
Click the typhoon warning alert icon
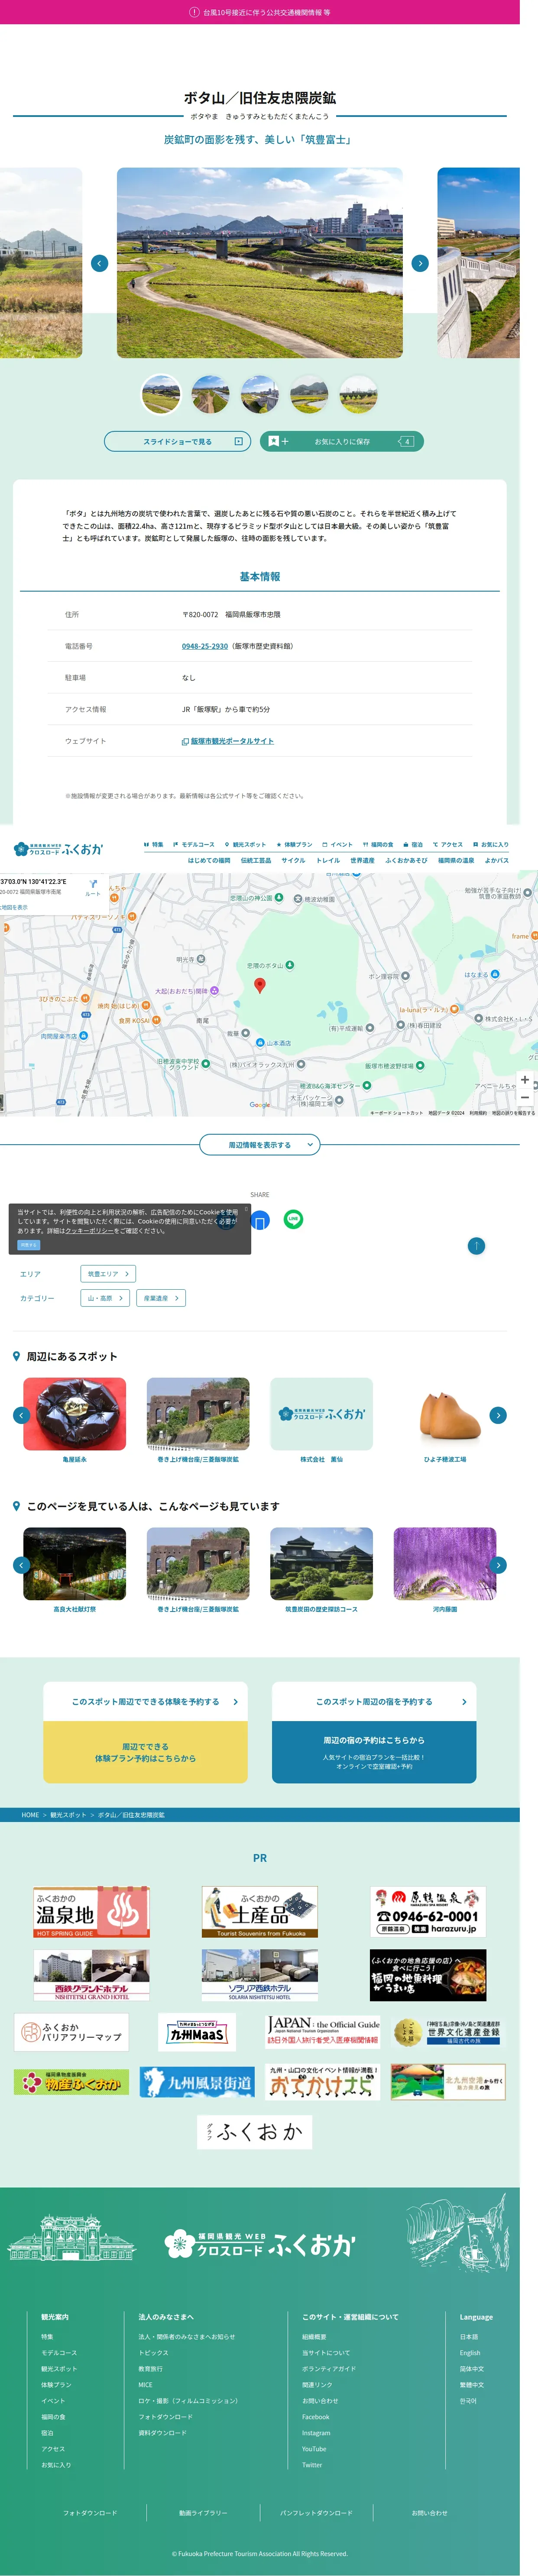click(194, 12)
